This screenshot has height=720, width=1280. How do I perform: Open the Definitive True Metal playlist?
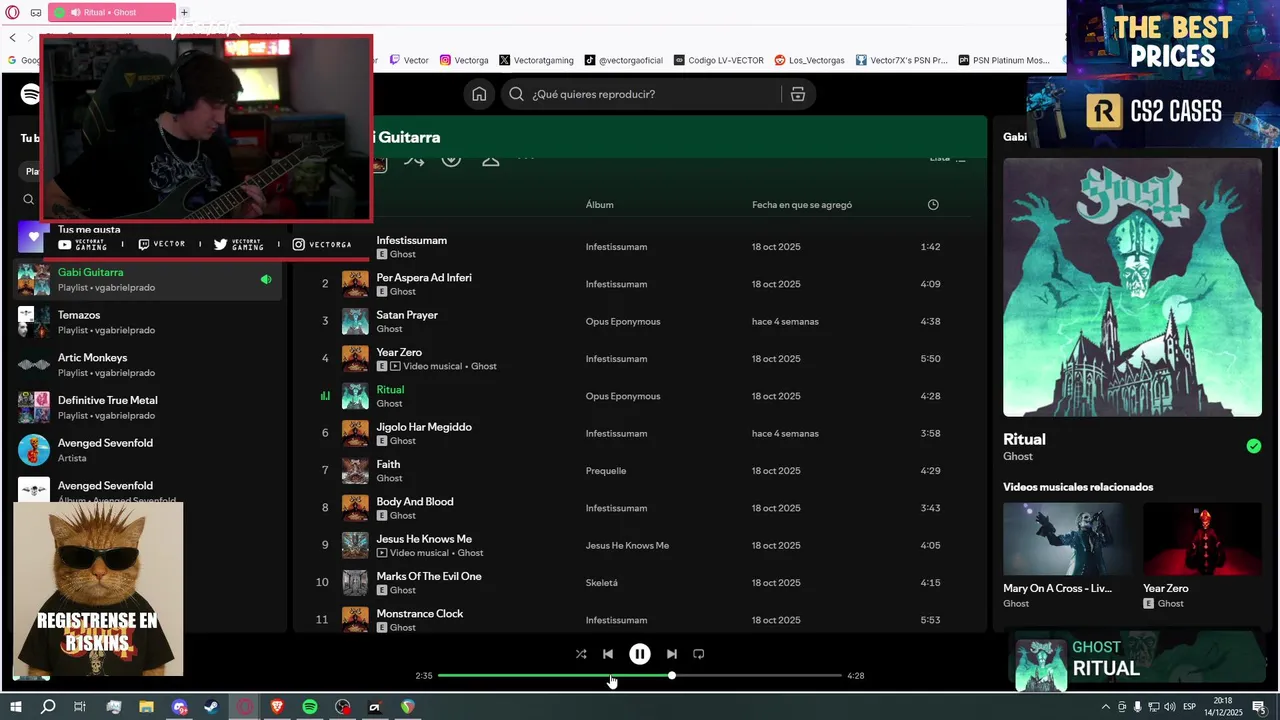coord(147,407)
